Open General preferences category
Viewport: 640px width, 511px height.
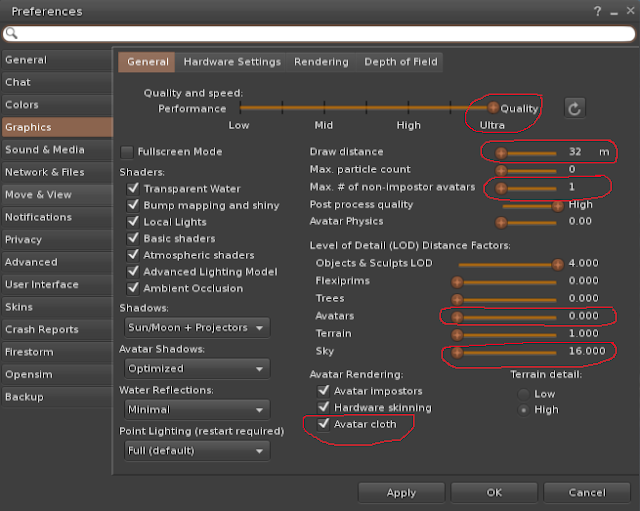pyautogui.click(x=57, y=60)
